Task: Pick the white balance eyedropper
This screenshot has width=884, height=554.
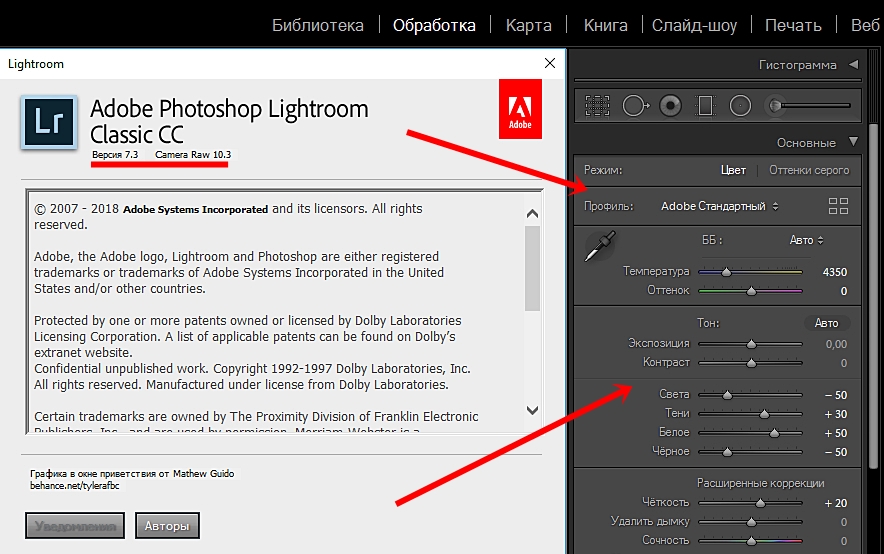Action: tap(600, 246)
